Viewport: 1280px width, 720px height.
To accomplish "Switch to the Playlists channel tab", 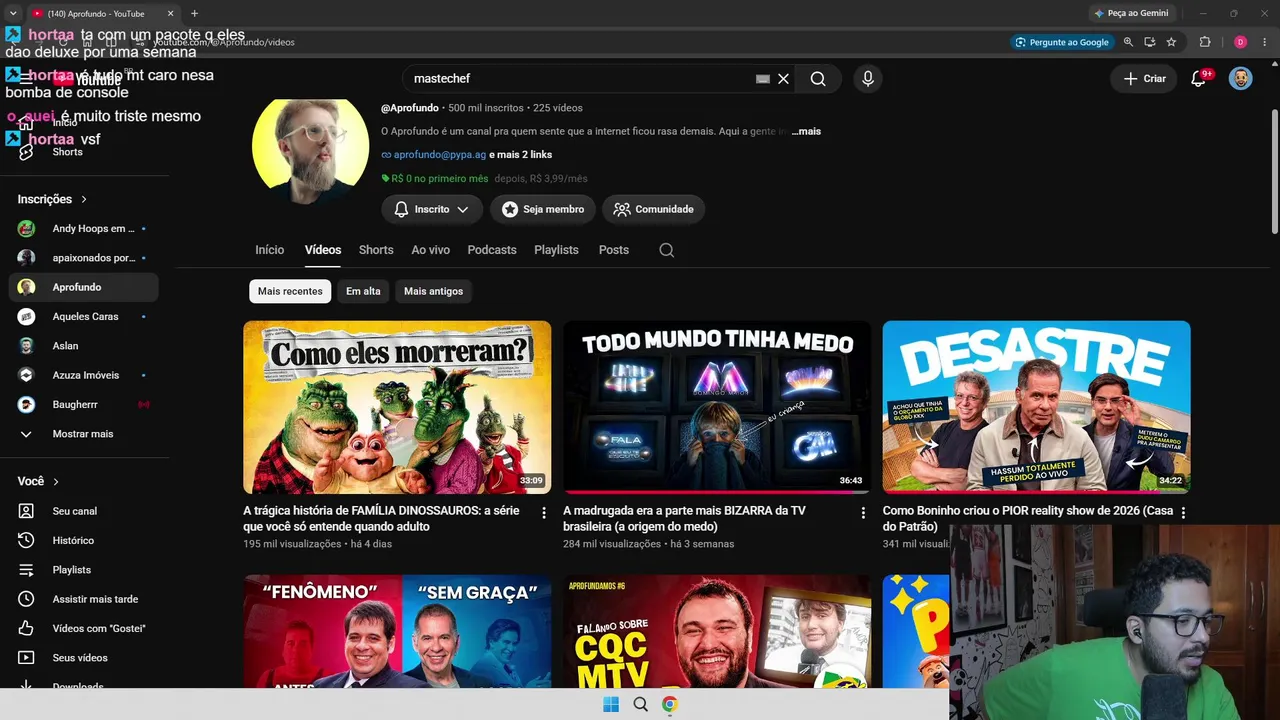I will pos(556,250).
